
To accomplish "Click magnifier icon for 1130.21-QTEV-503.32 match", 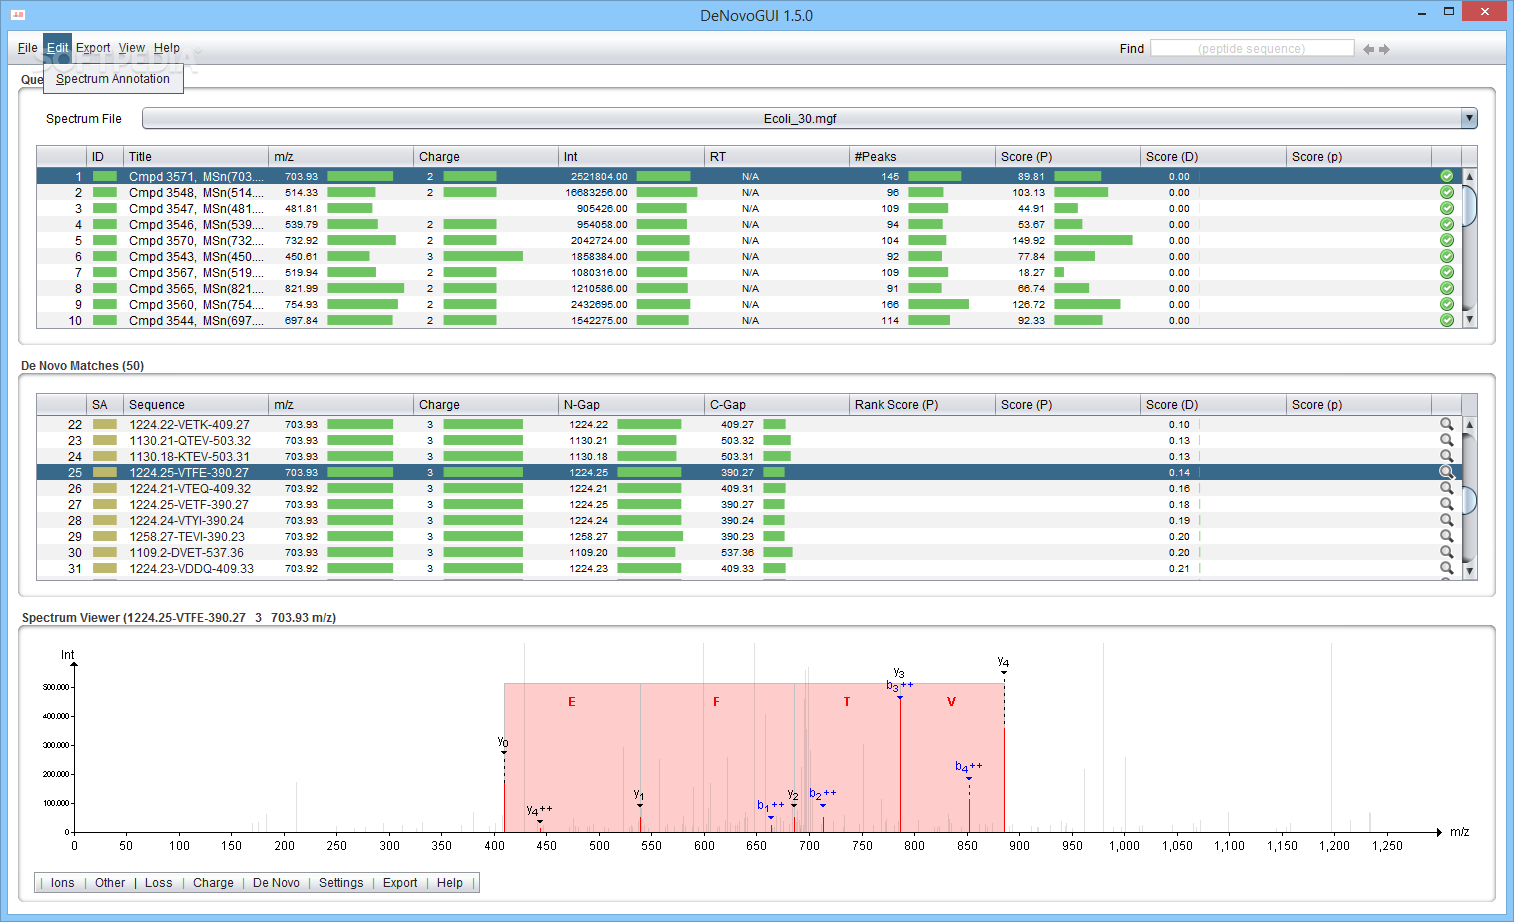I will click(1446, 440).
